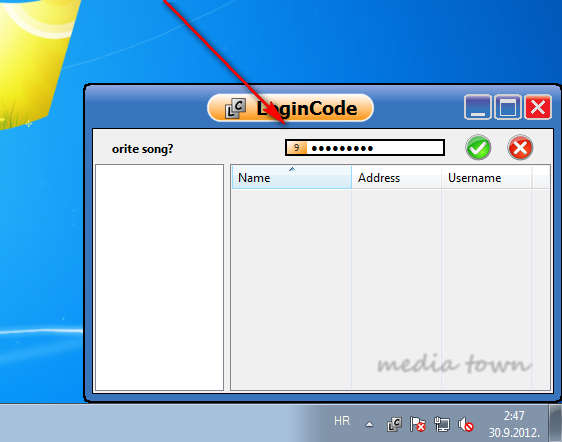Sort list by Address column

coord(396,177)
